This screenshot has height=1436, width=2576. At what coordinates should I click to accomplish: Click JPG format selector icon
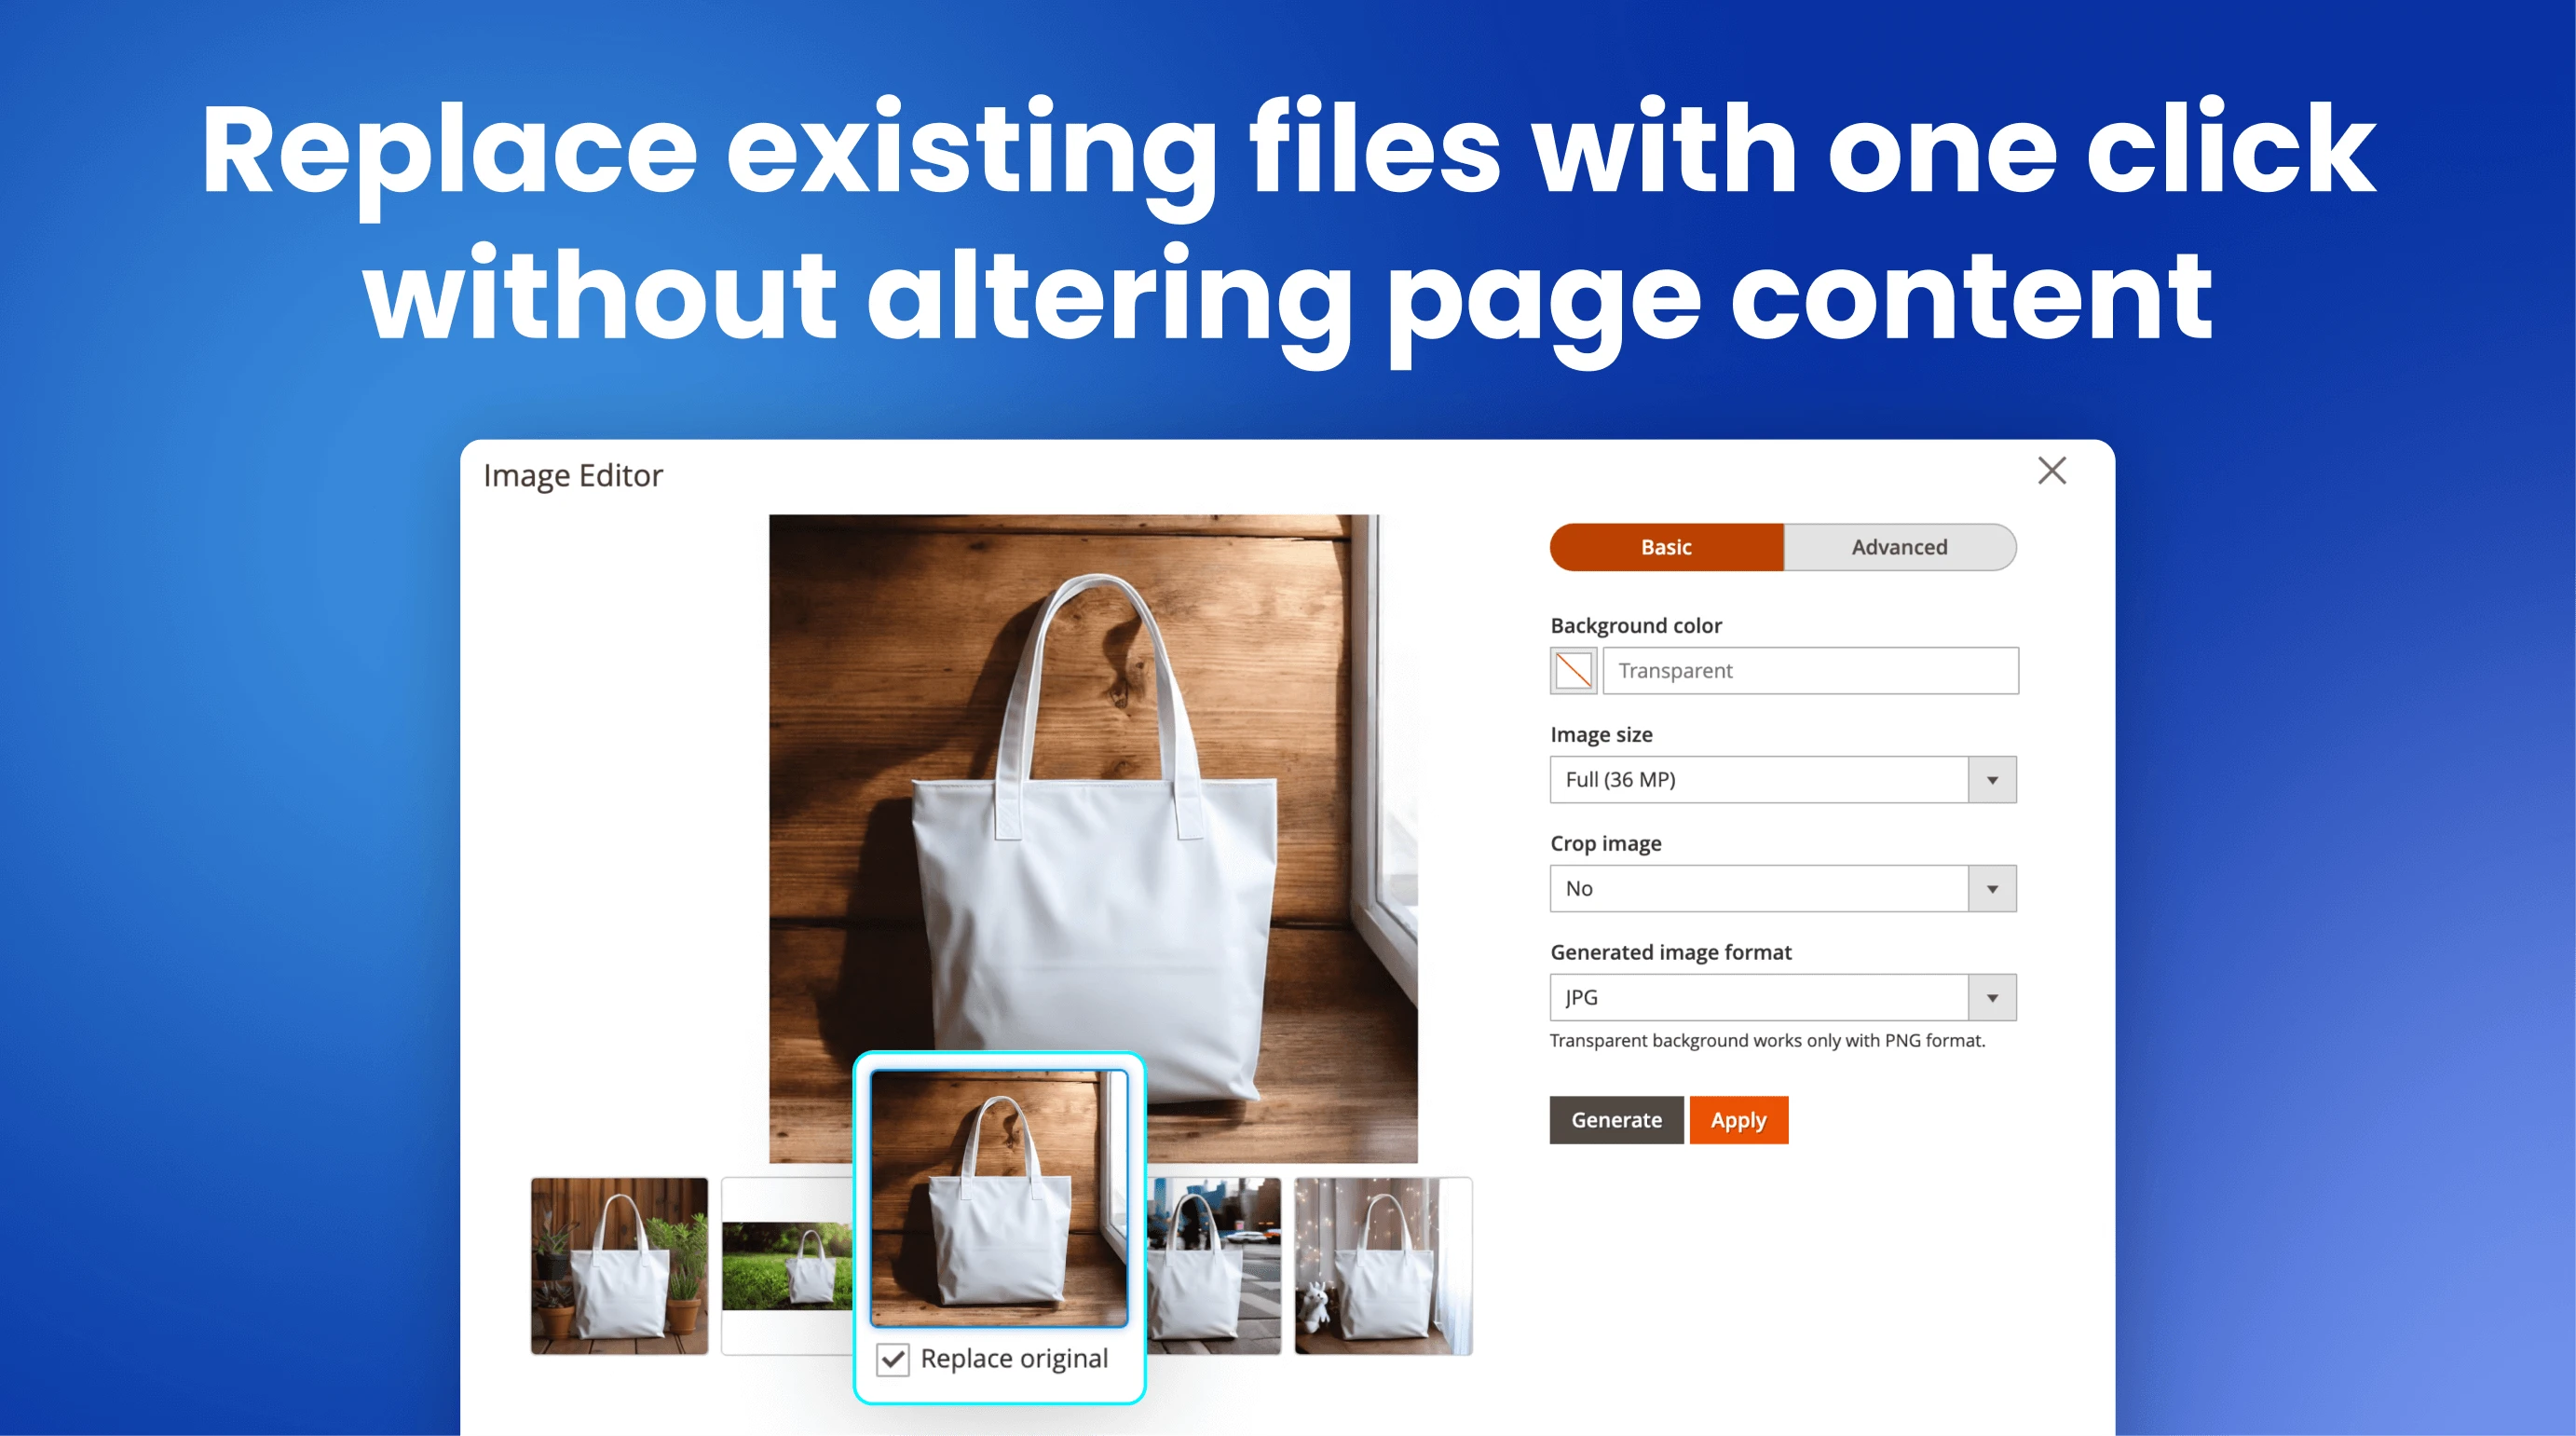[1993, 995]
